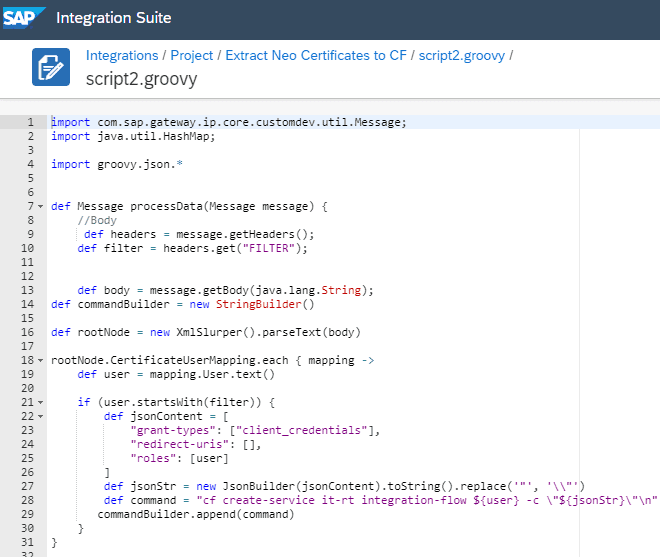Click the user.startsWith(filter) condition
The image size is (660, 557).
click(179, 402)
